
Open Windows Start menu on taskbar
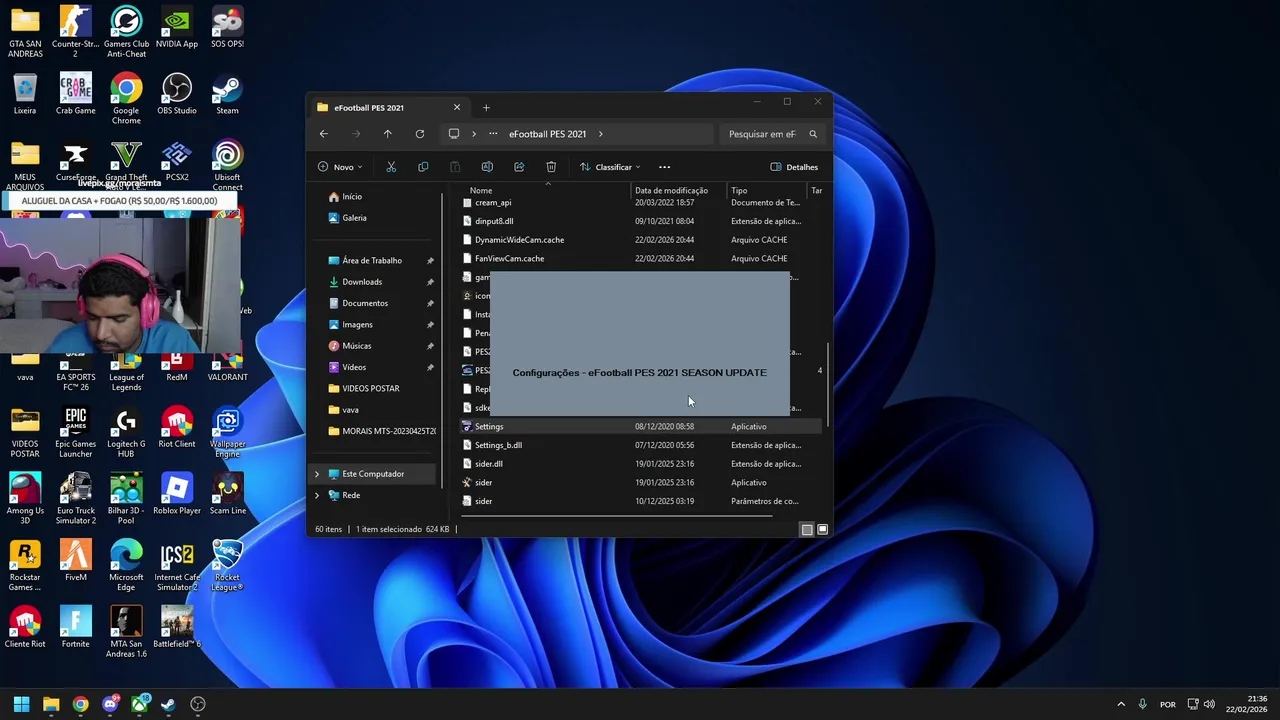click(21, 704)
